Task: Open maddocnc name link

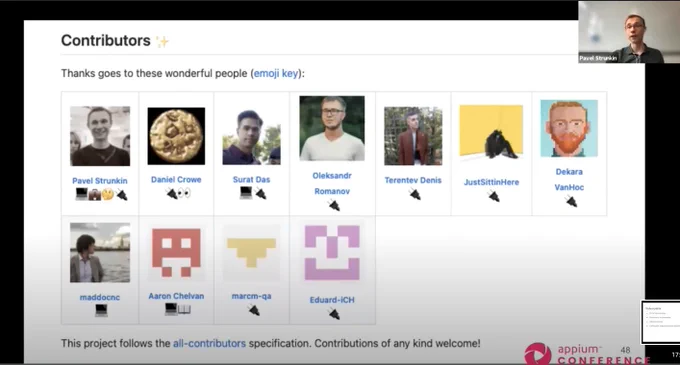Action: 100,297
